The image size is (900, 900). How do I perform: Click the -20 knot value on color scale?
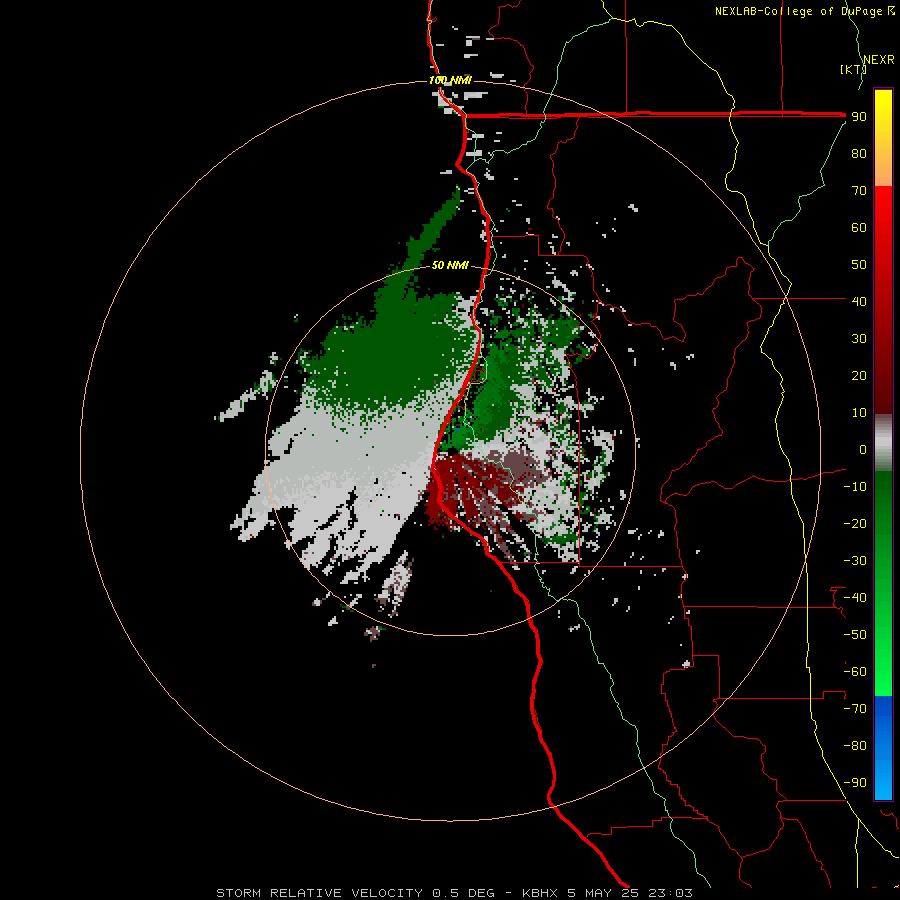[855, 523]
